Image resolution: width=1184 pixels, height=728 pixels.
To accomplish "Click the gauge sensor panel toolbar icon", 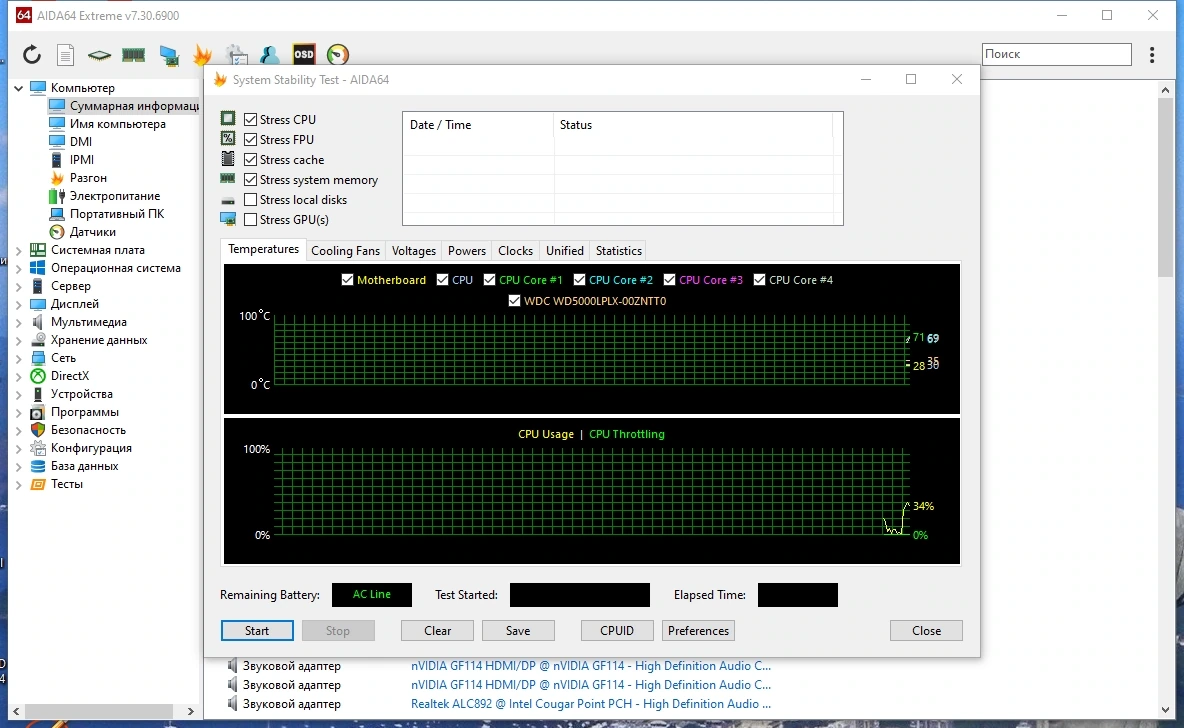I will click(338, 54).
